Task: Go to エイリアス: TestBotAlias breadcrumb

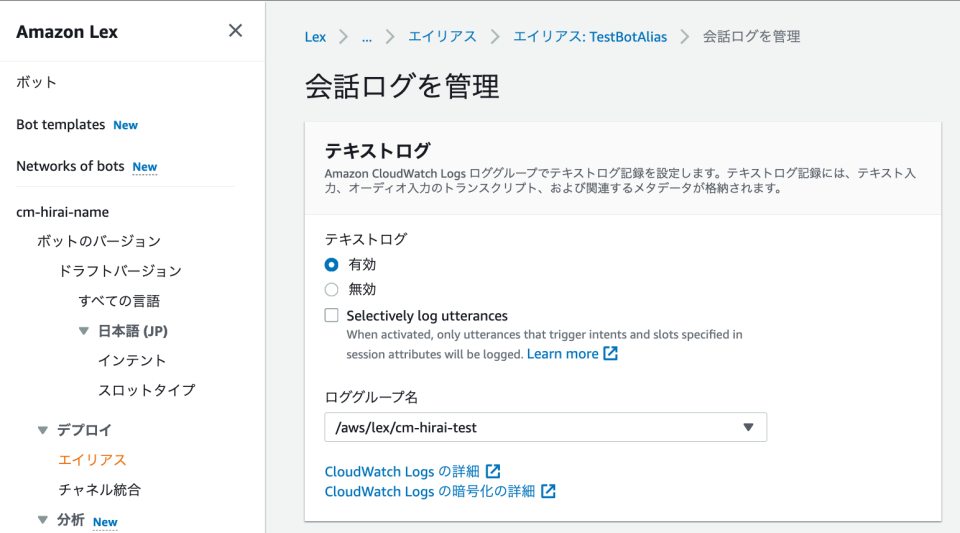Action: coord(590,37)
